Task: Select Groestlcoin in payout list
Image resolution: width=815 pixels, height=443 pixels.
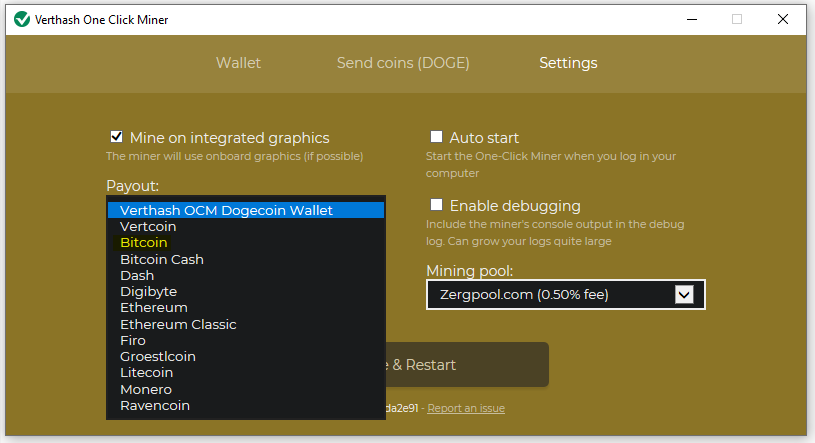Action: click(246, 357)
